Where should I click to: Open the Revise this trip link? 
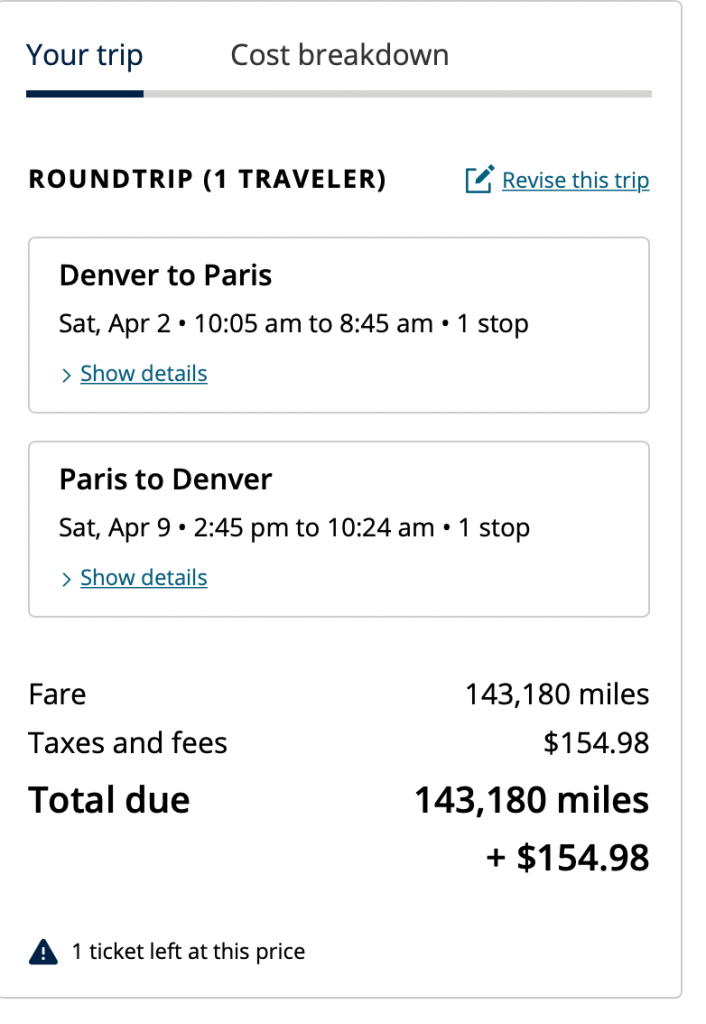575,180
